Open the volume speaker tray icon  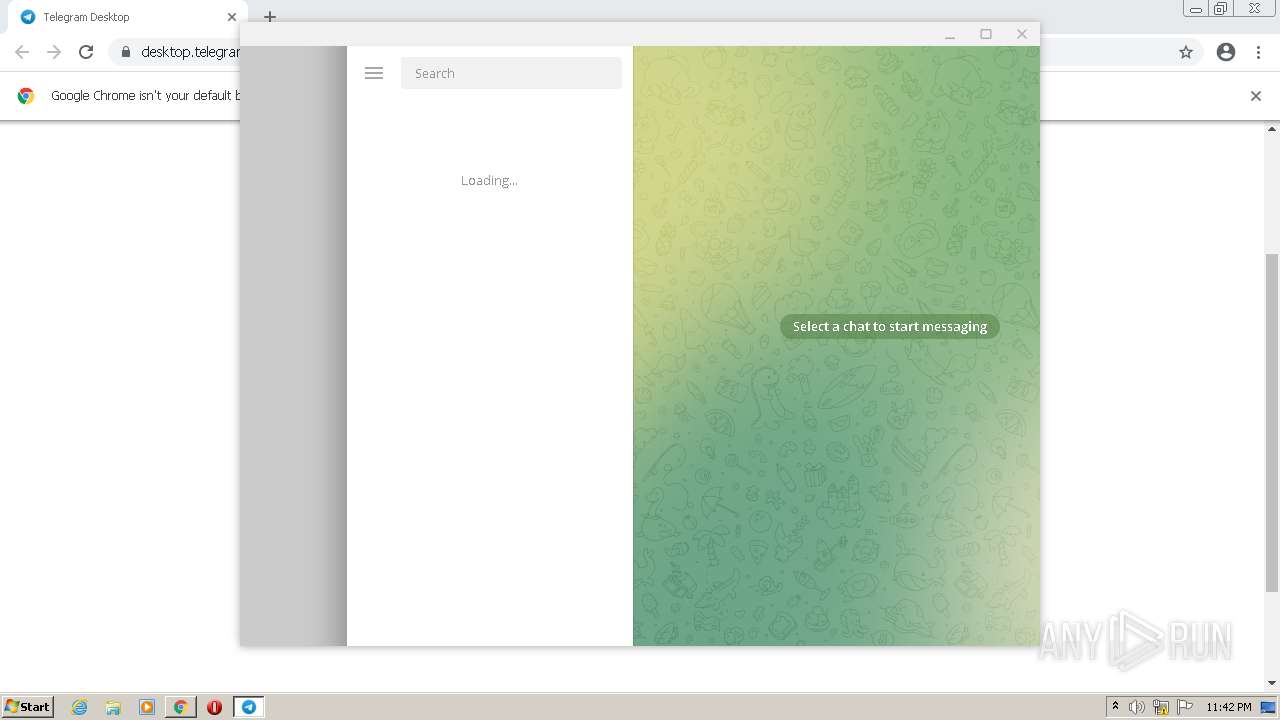point(1137,707)
